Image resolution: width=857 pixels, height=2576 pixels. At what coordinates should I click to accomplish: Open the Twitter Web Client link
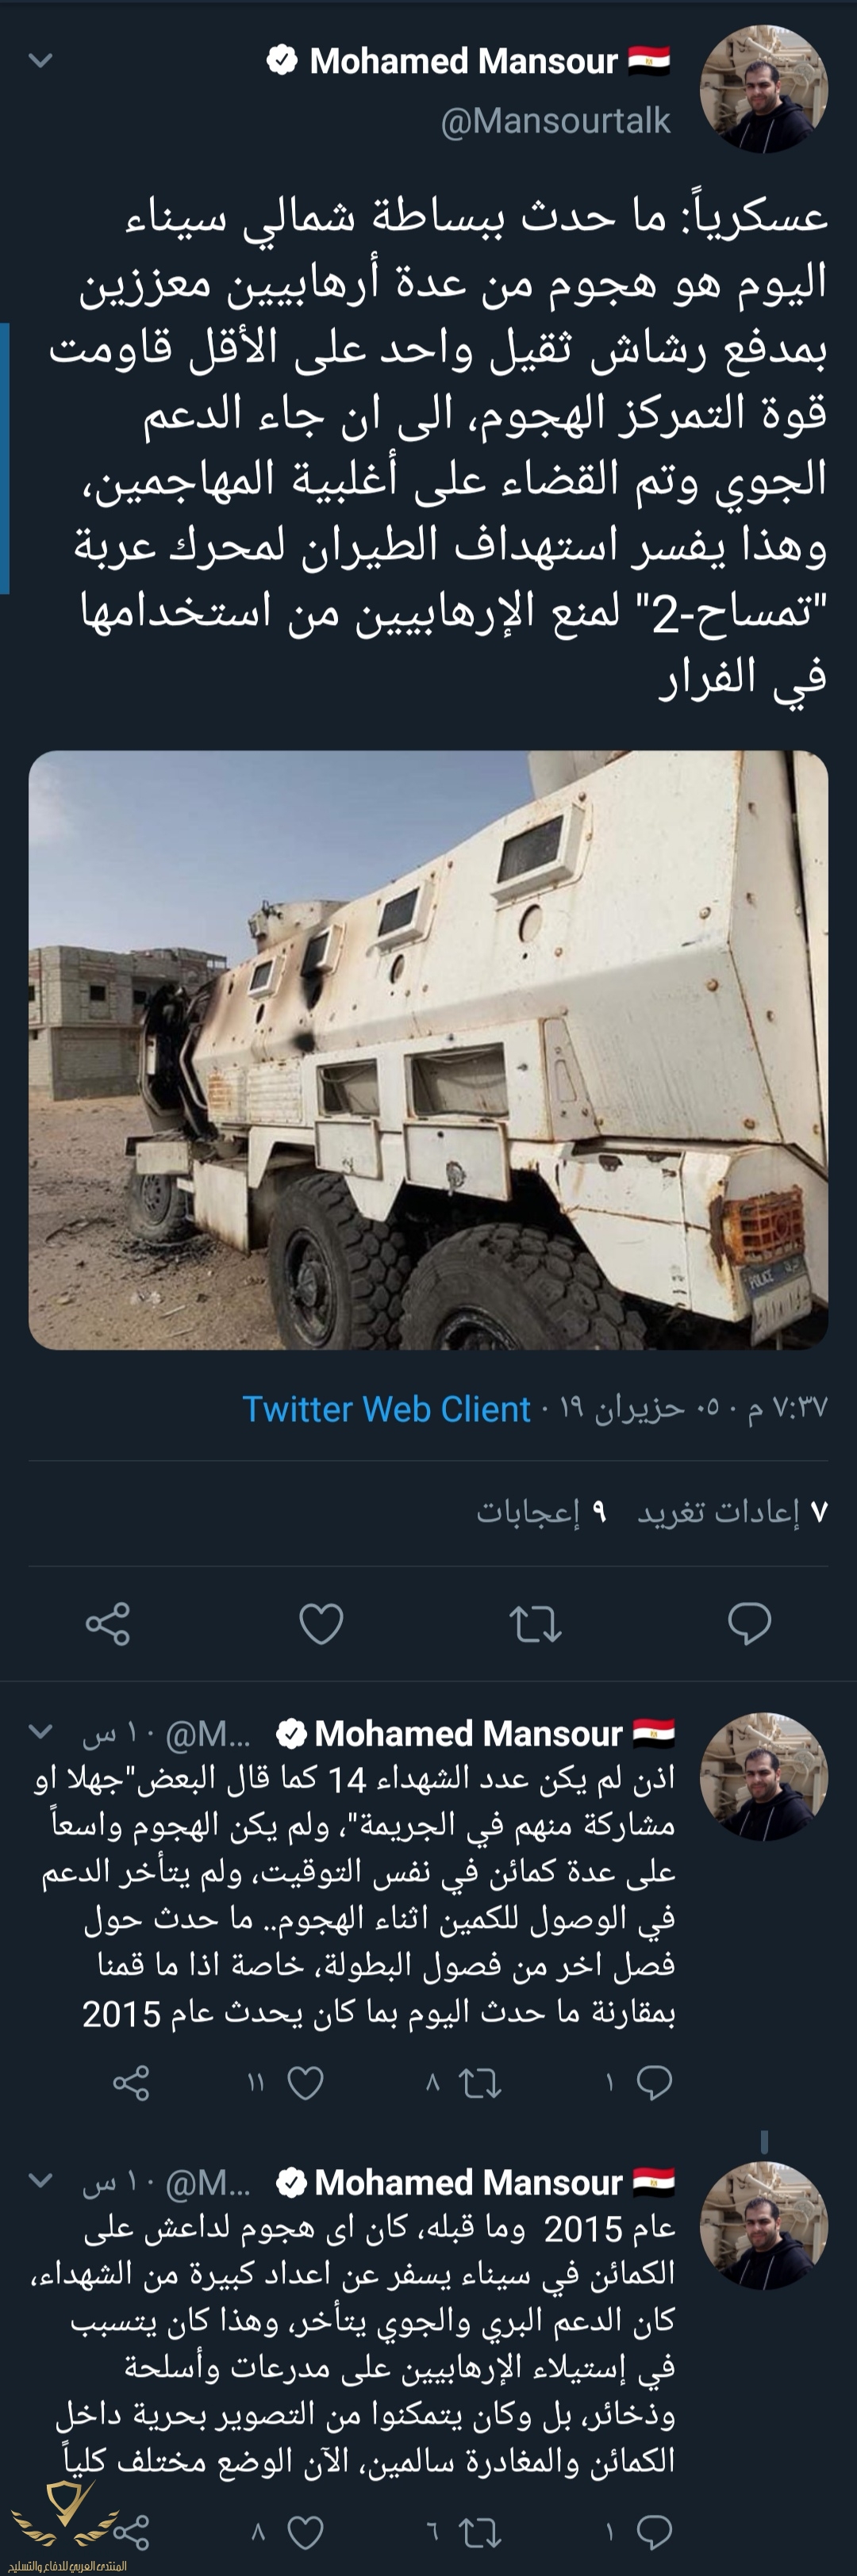(x=386, y=1409)
